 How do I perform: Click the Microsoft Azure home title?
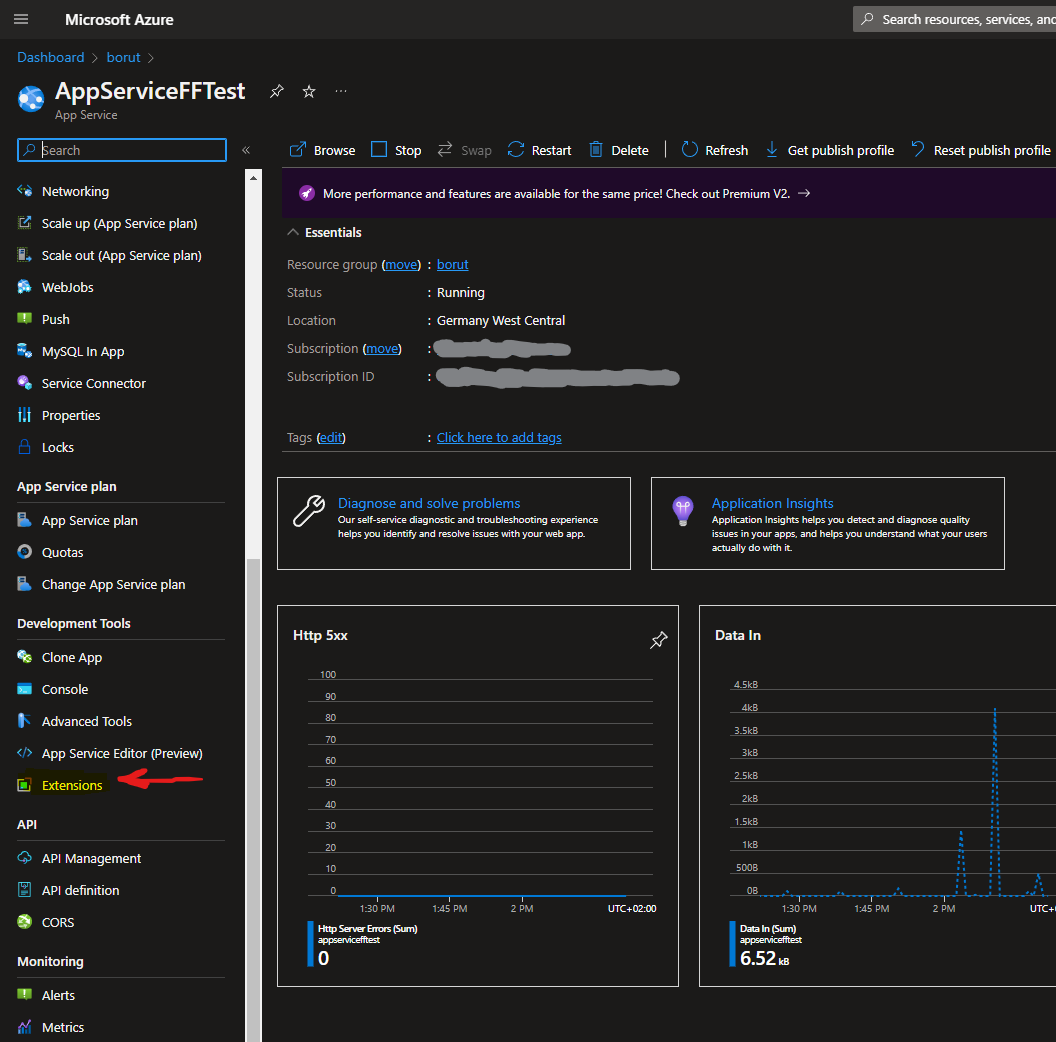point(119,20)
